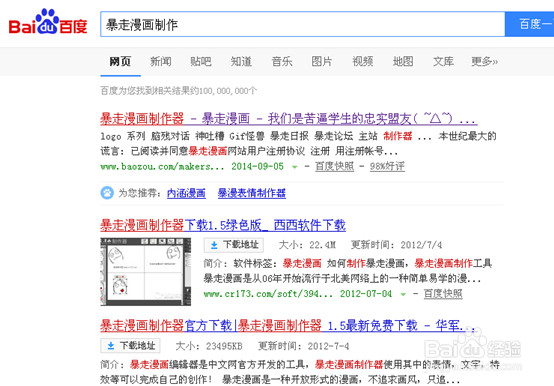Open result 暴走漫画制作器 - 暴走漫画 - 我们是苦逼学生的忠实盟友
The image size is (554, 386).
[x=289, y=119]
